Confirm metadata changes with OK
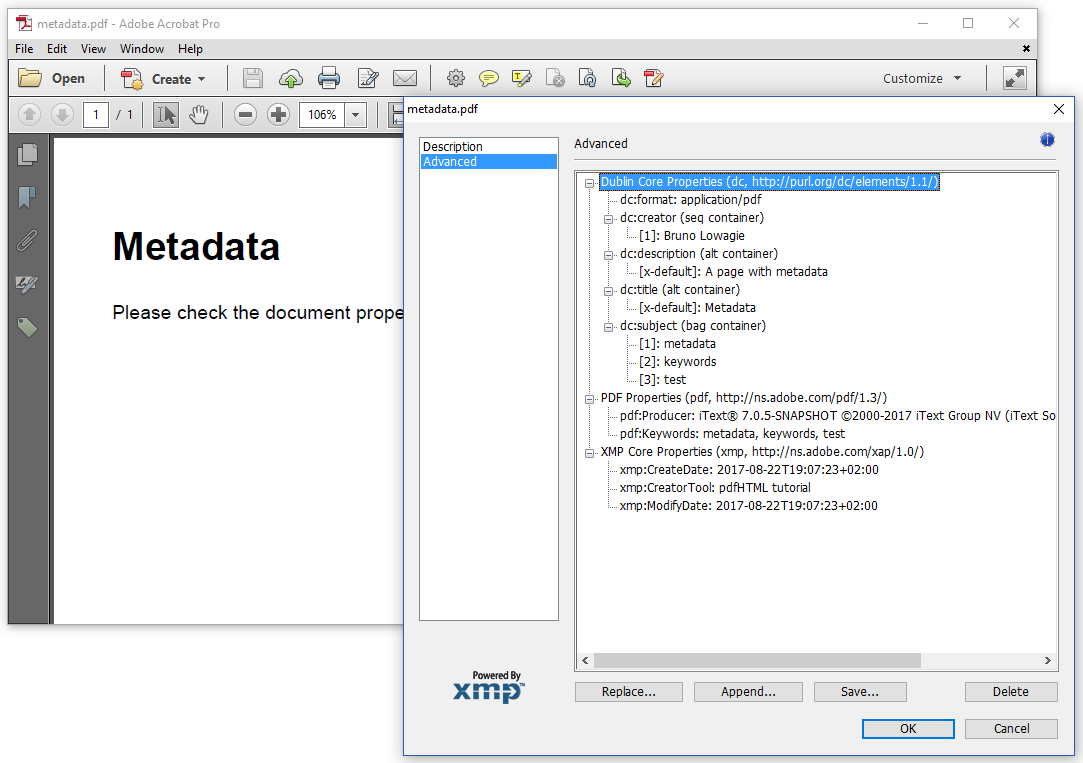Screen dimensions: 1083x763 click(x=907, y=728)
